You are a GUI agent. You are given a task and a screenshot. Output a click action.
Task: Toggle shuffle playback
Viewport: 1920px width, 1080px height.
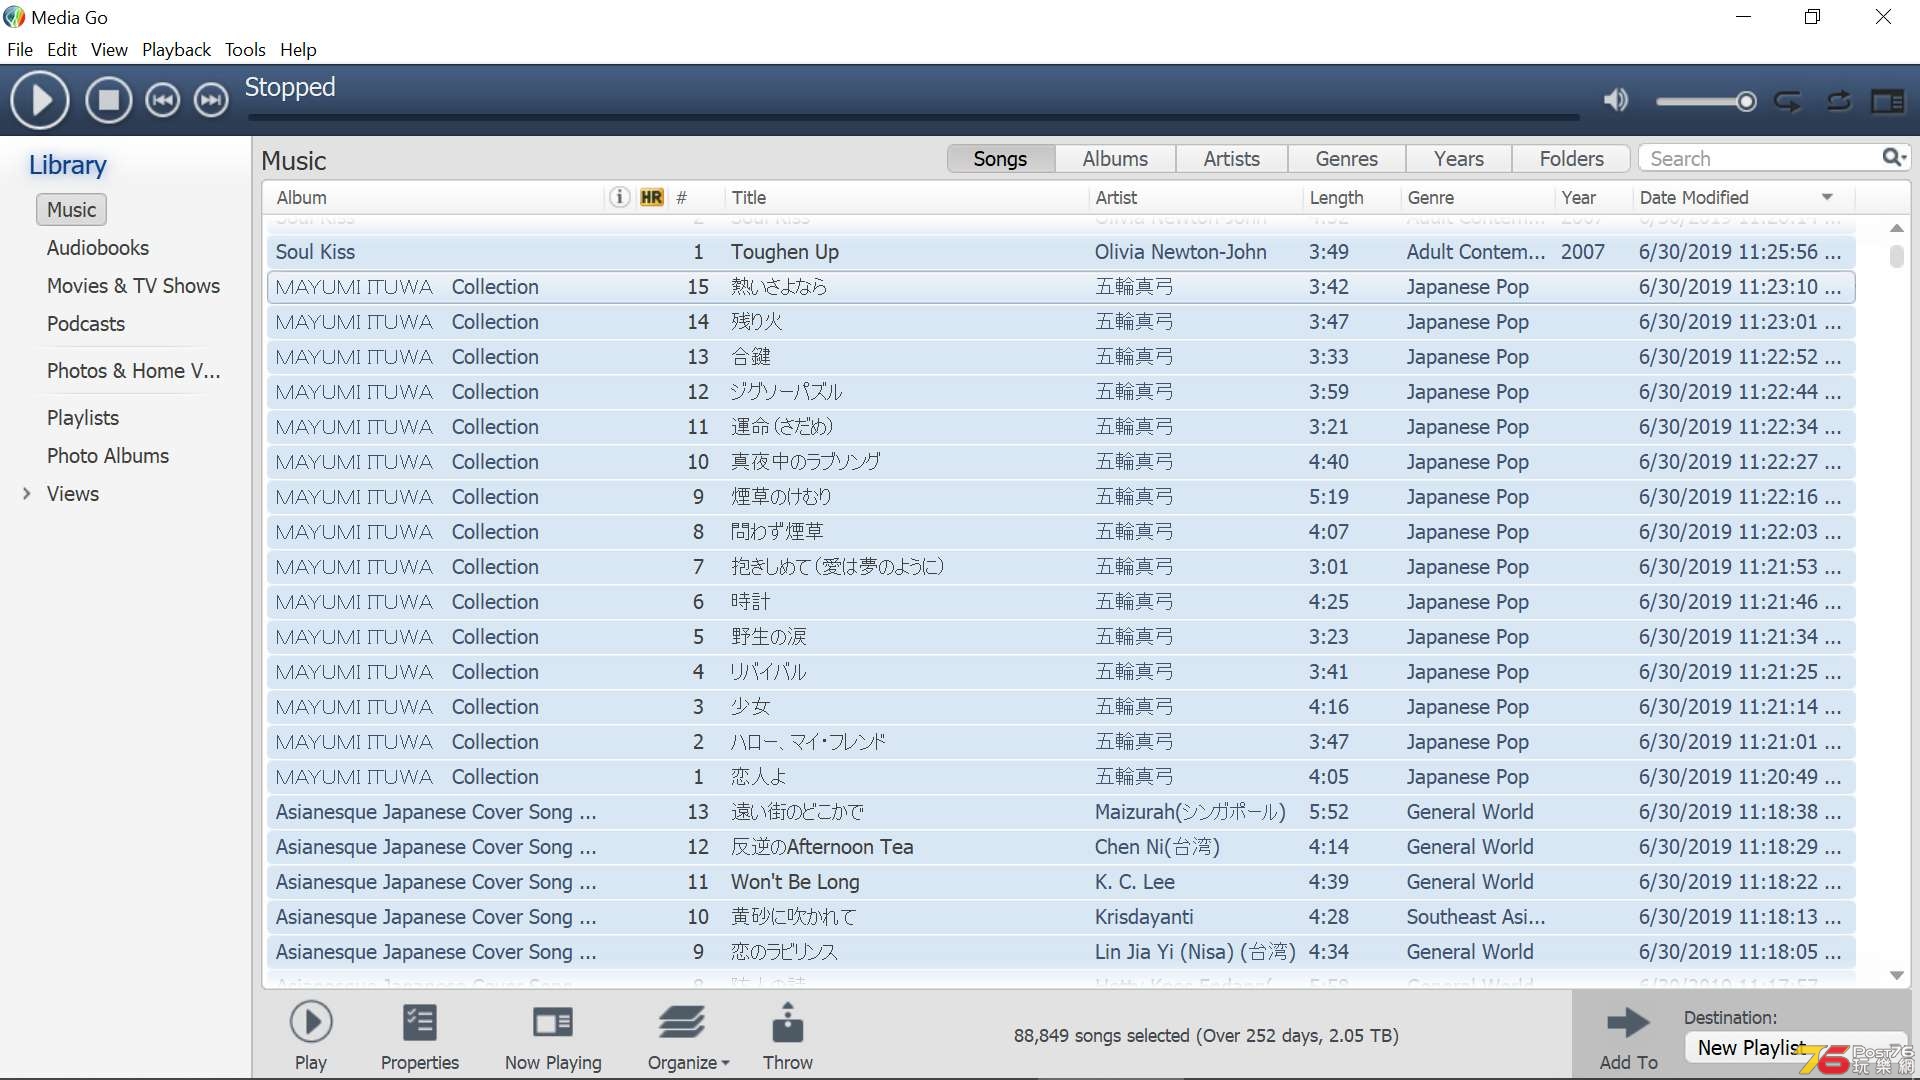coord(1838,101)
